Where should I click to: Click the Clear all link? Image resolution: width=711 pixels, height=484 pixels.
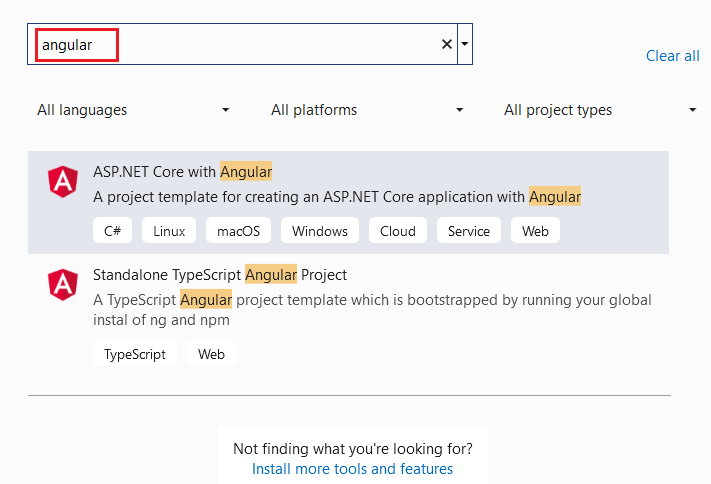pos(672,56)
